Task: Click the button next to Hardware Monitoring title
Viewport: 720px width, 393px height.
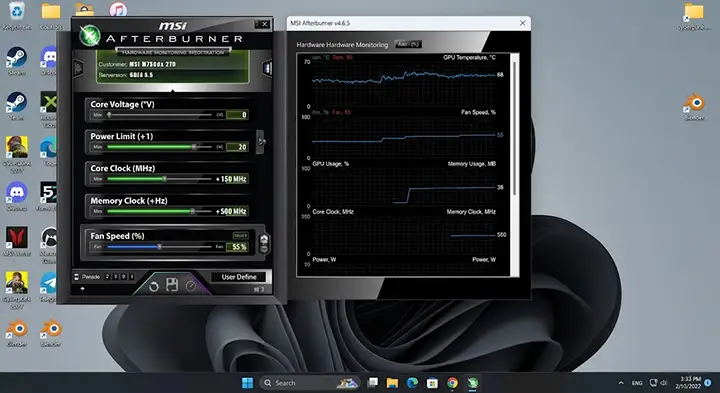Action: pos(408,45)
